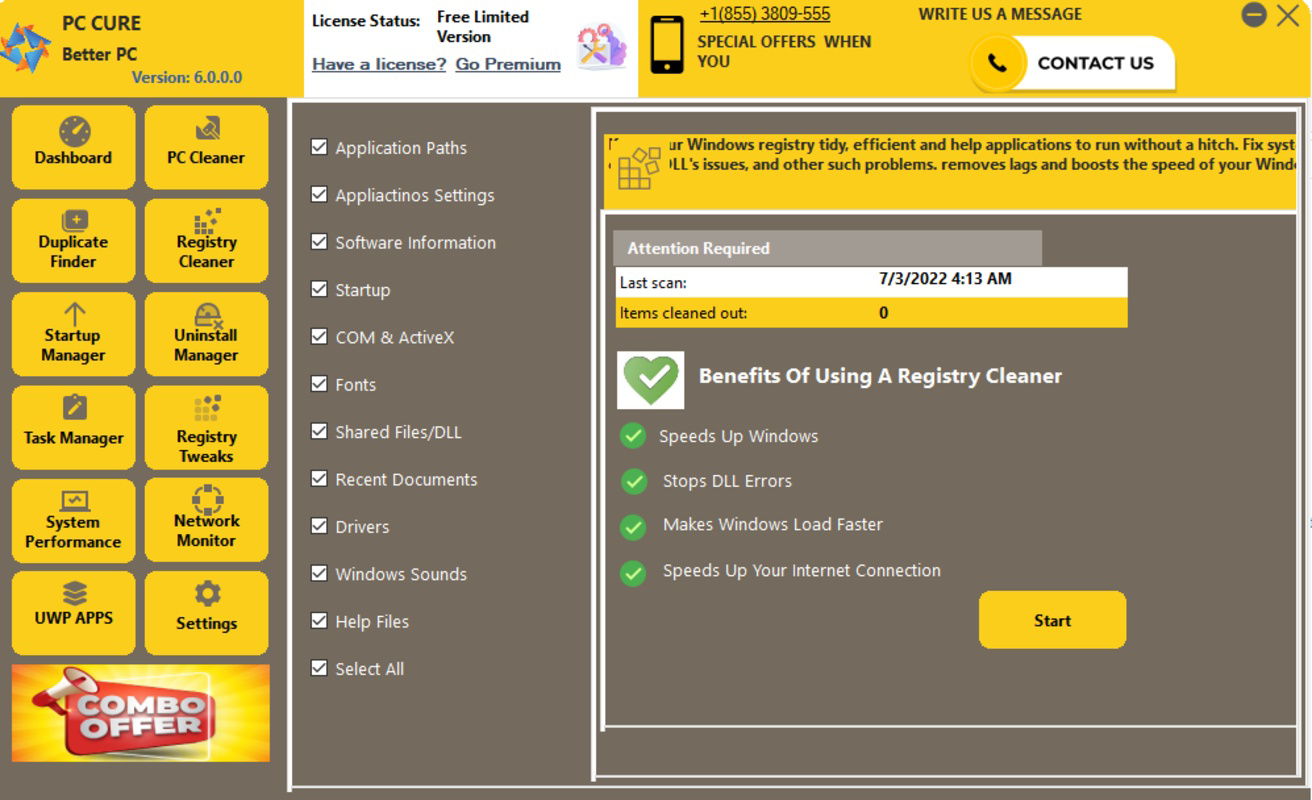Uncheck Application Paths
Screen dimensions: 1312x800
(319, 147)
